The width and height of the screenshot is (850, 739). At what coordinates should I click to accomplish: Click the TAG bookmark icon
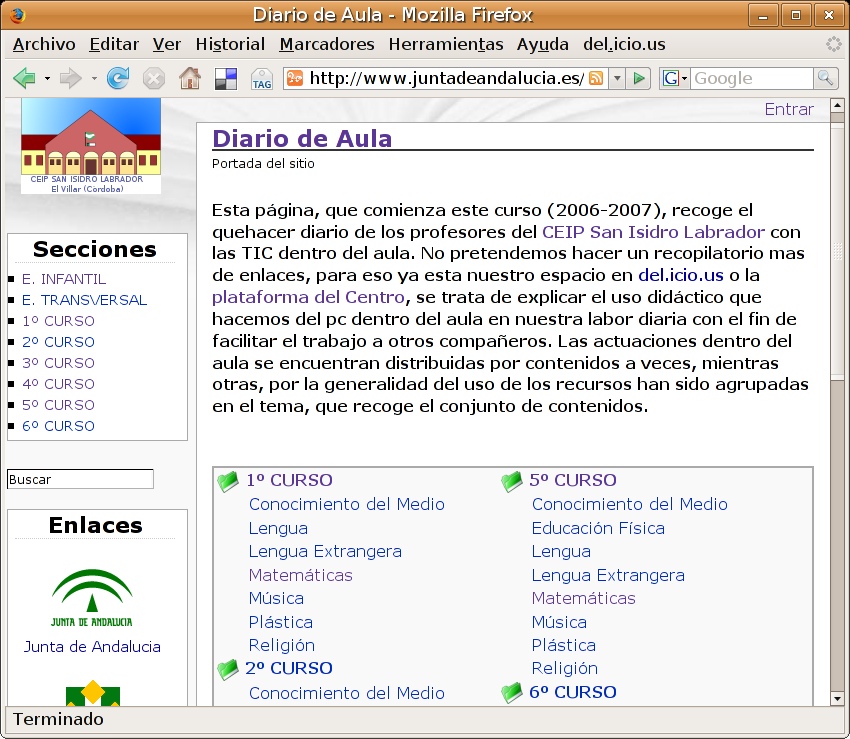coord(261,79)
